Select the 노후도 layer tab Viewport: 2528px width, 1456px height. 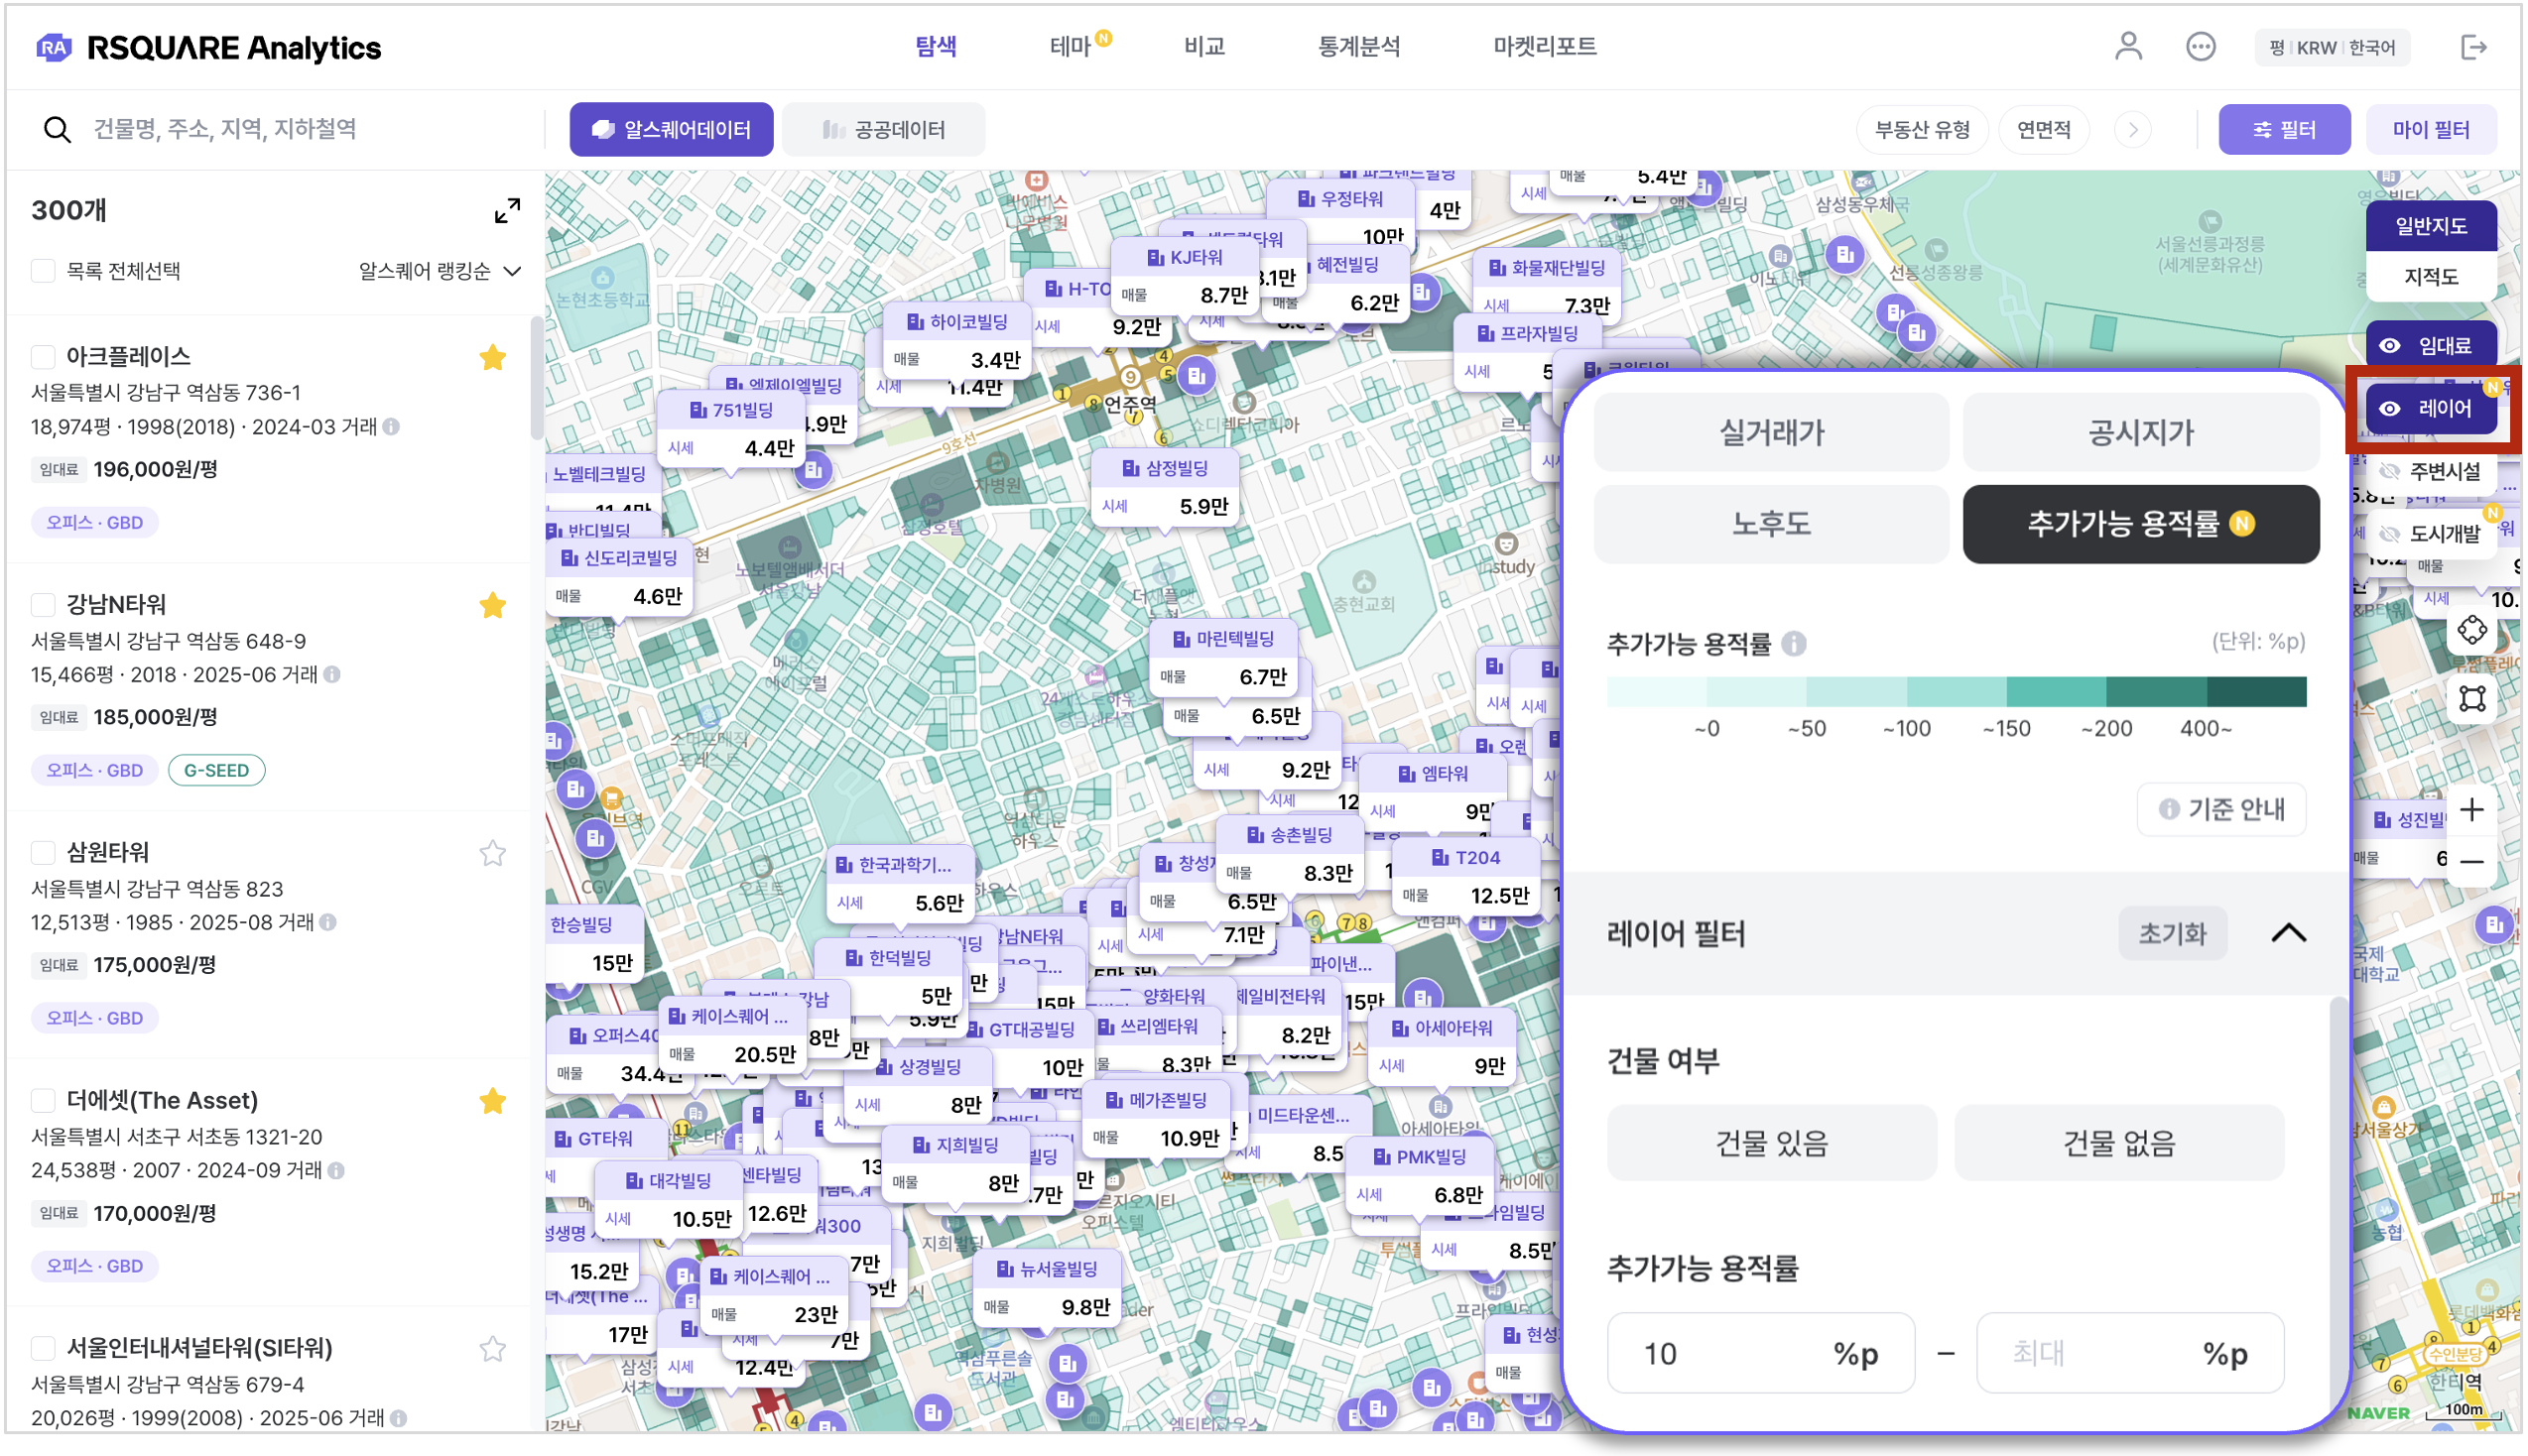tap(1770, 524)
